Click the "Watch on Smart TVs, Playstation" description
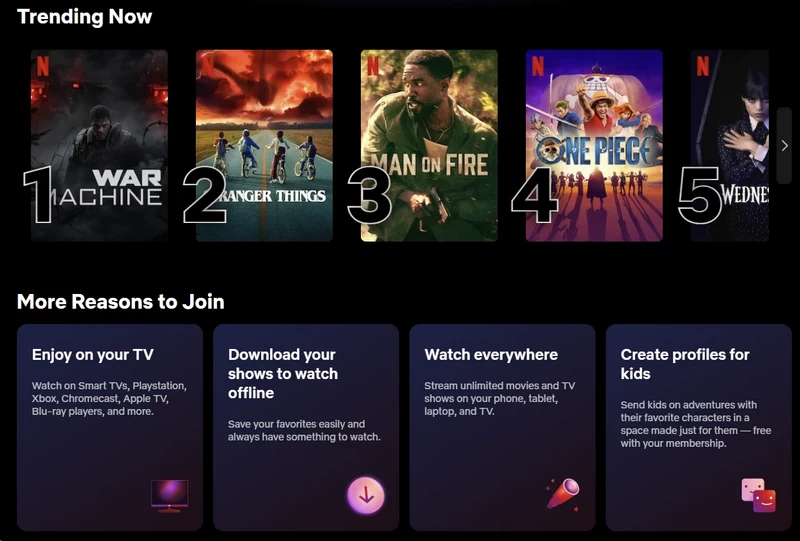 109,399
